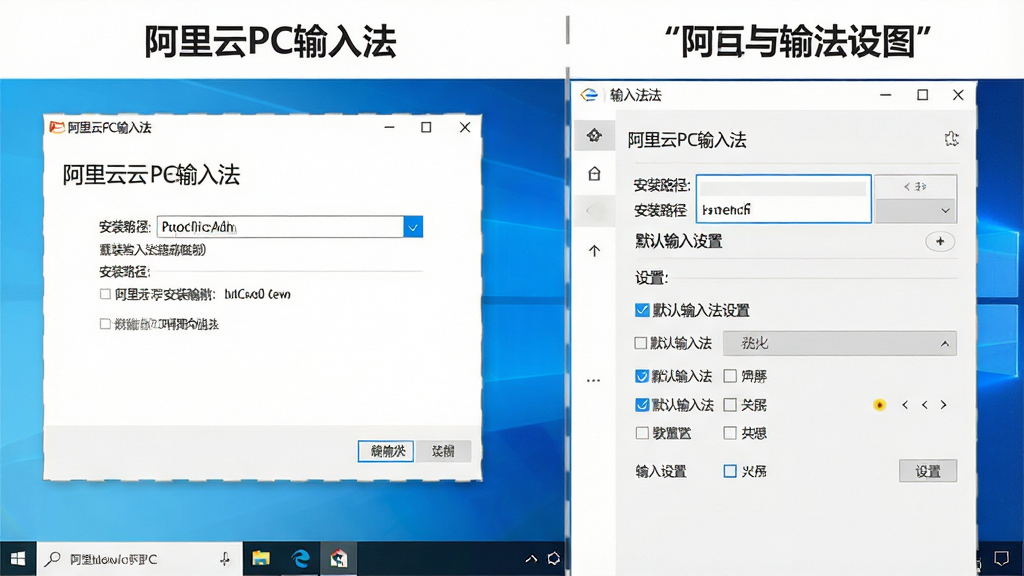
Task: Uncheck the 默认输入法设置 checkbox
Action: (642, 310)
